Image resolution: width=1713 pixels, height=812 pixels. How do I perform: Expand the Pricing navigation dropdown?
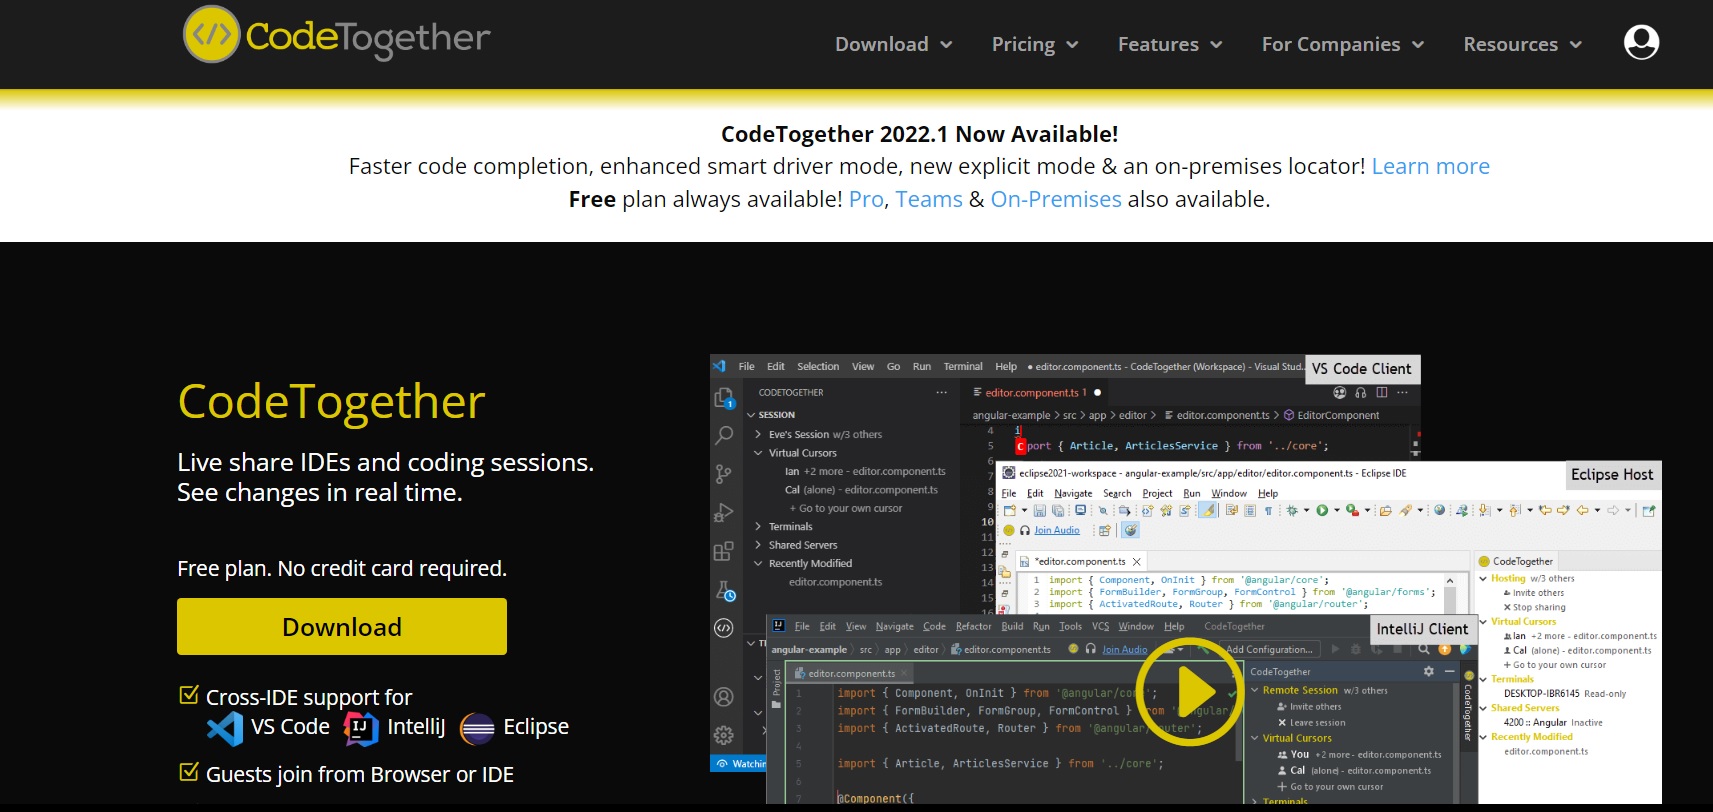[1035, 44]
